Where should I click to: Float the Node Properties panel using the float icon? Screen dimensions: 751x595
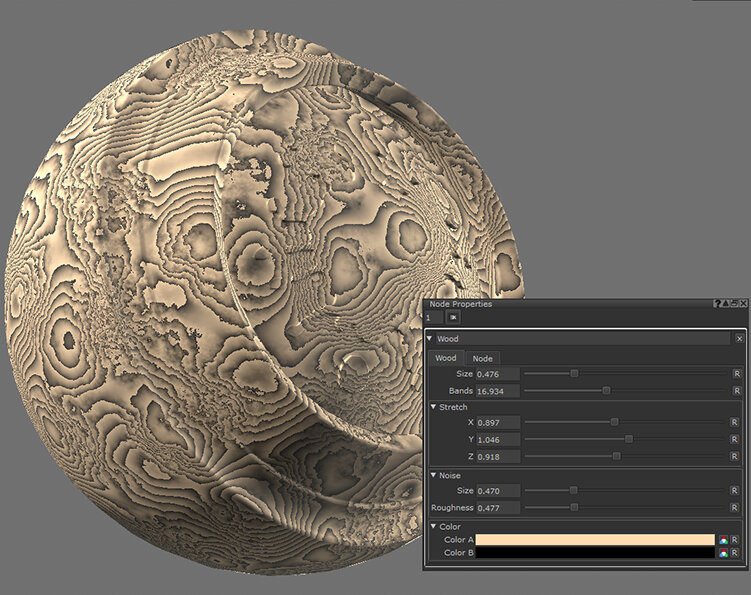[x=734, y=303]
